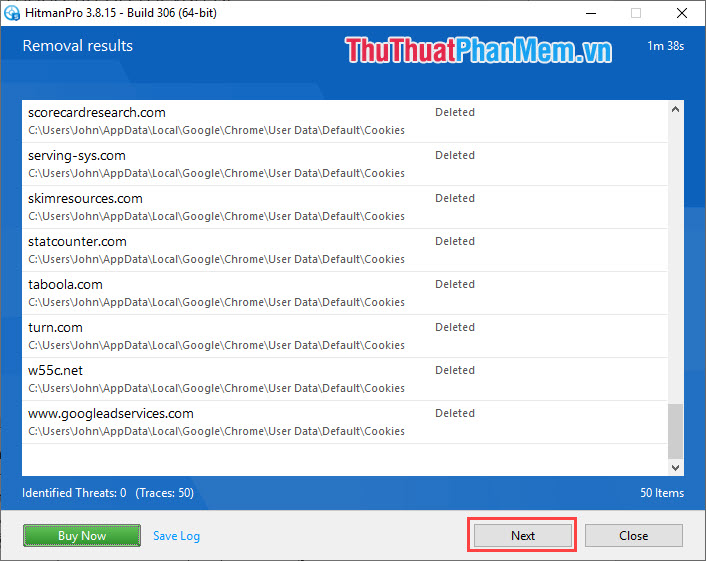706x561 pixels.
Task: Select the scorecardresearch.com entry
Action: click(x=344, y=121)
